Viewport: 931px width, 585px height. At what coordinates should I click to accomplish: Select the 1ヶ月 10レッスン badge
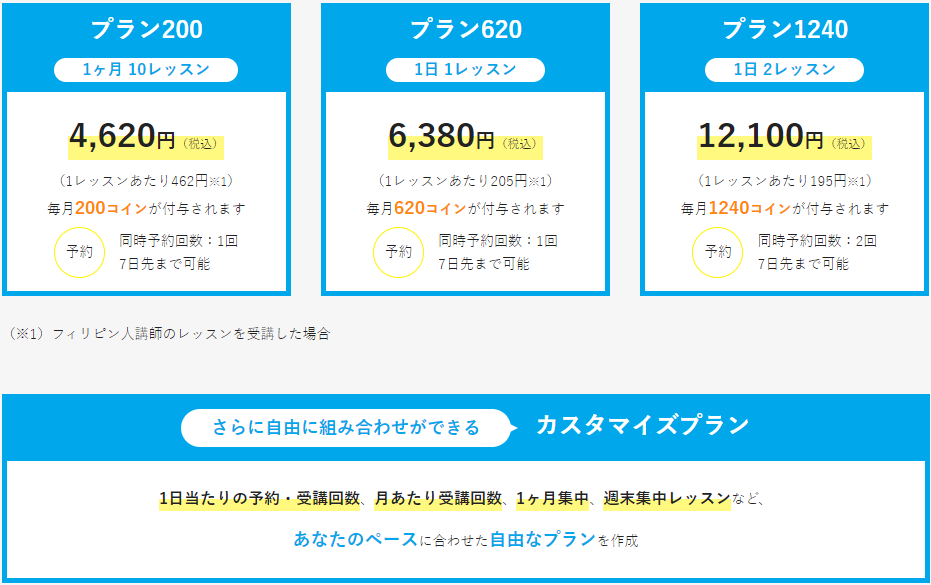click(x=146, y=70)
